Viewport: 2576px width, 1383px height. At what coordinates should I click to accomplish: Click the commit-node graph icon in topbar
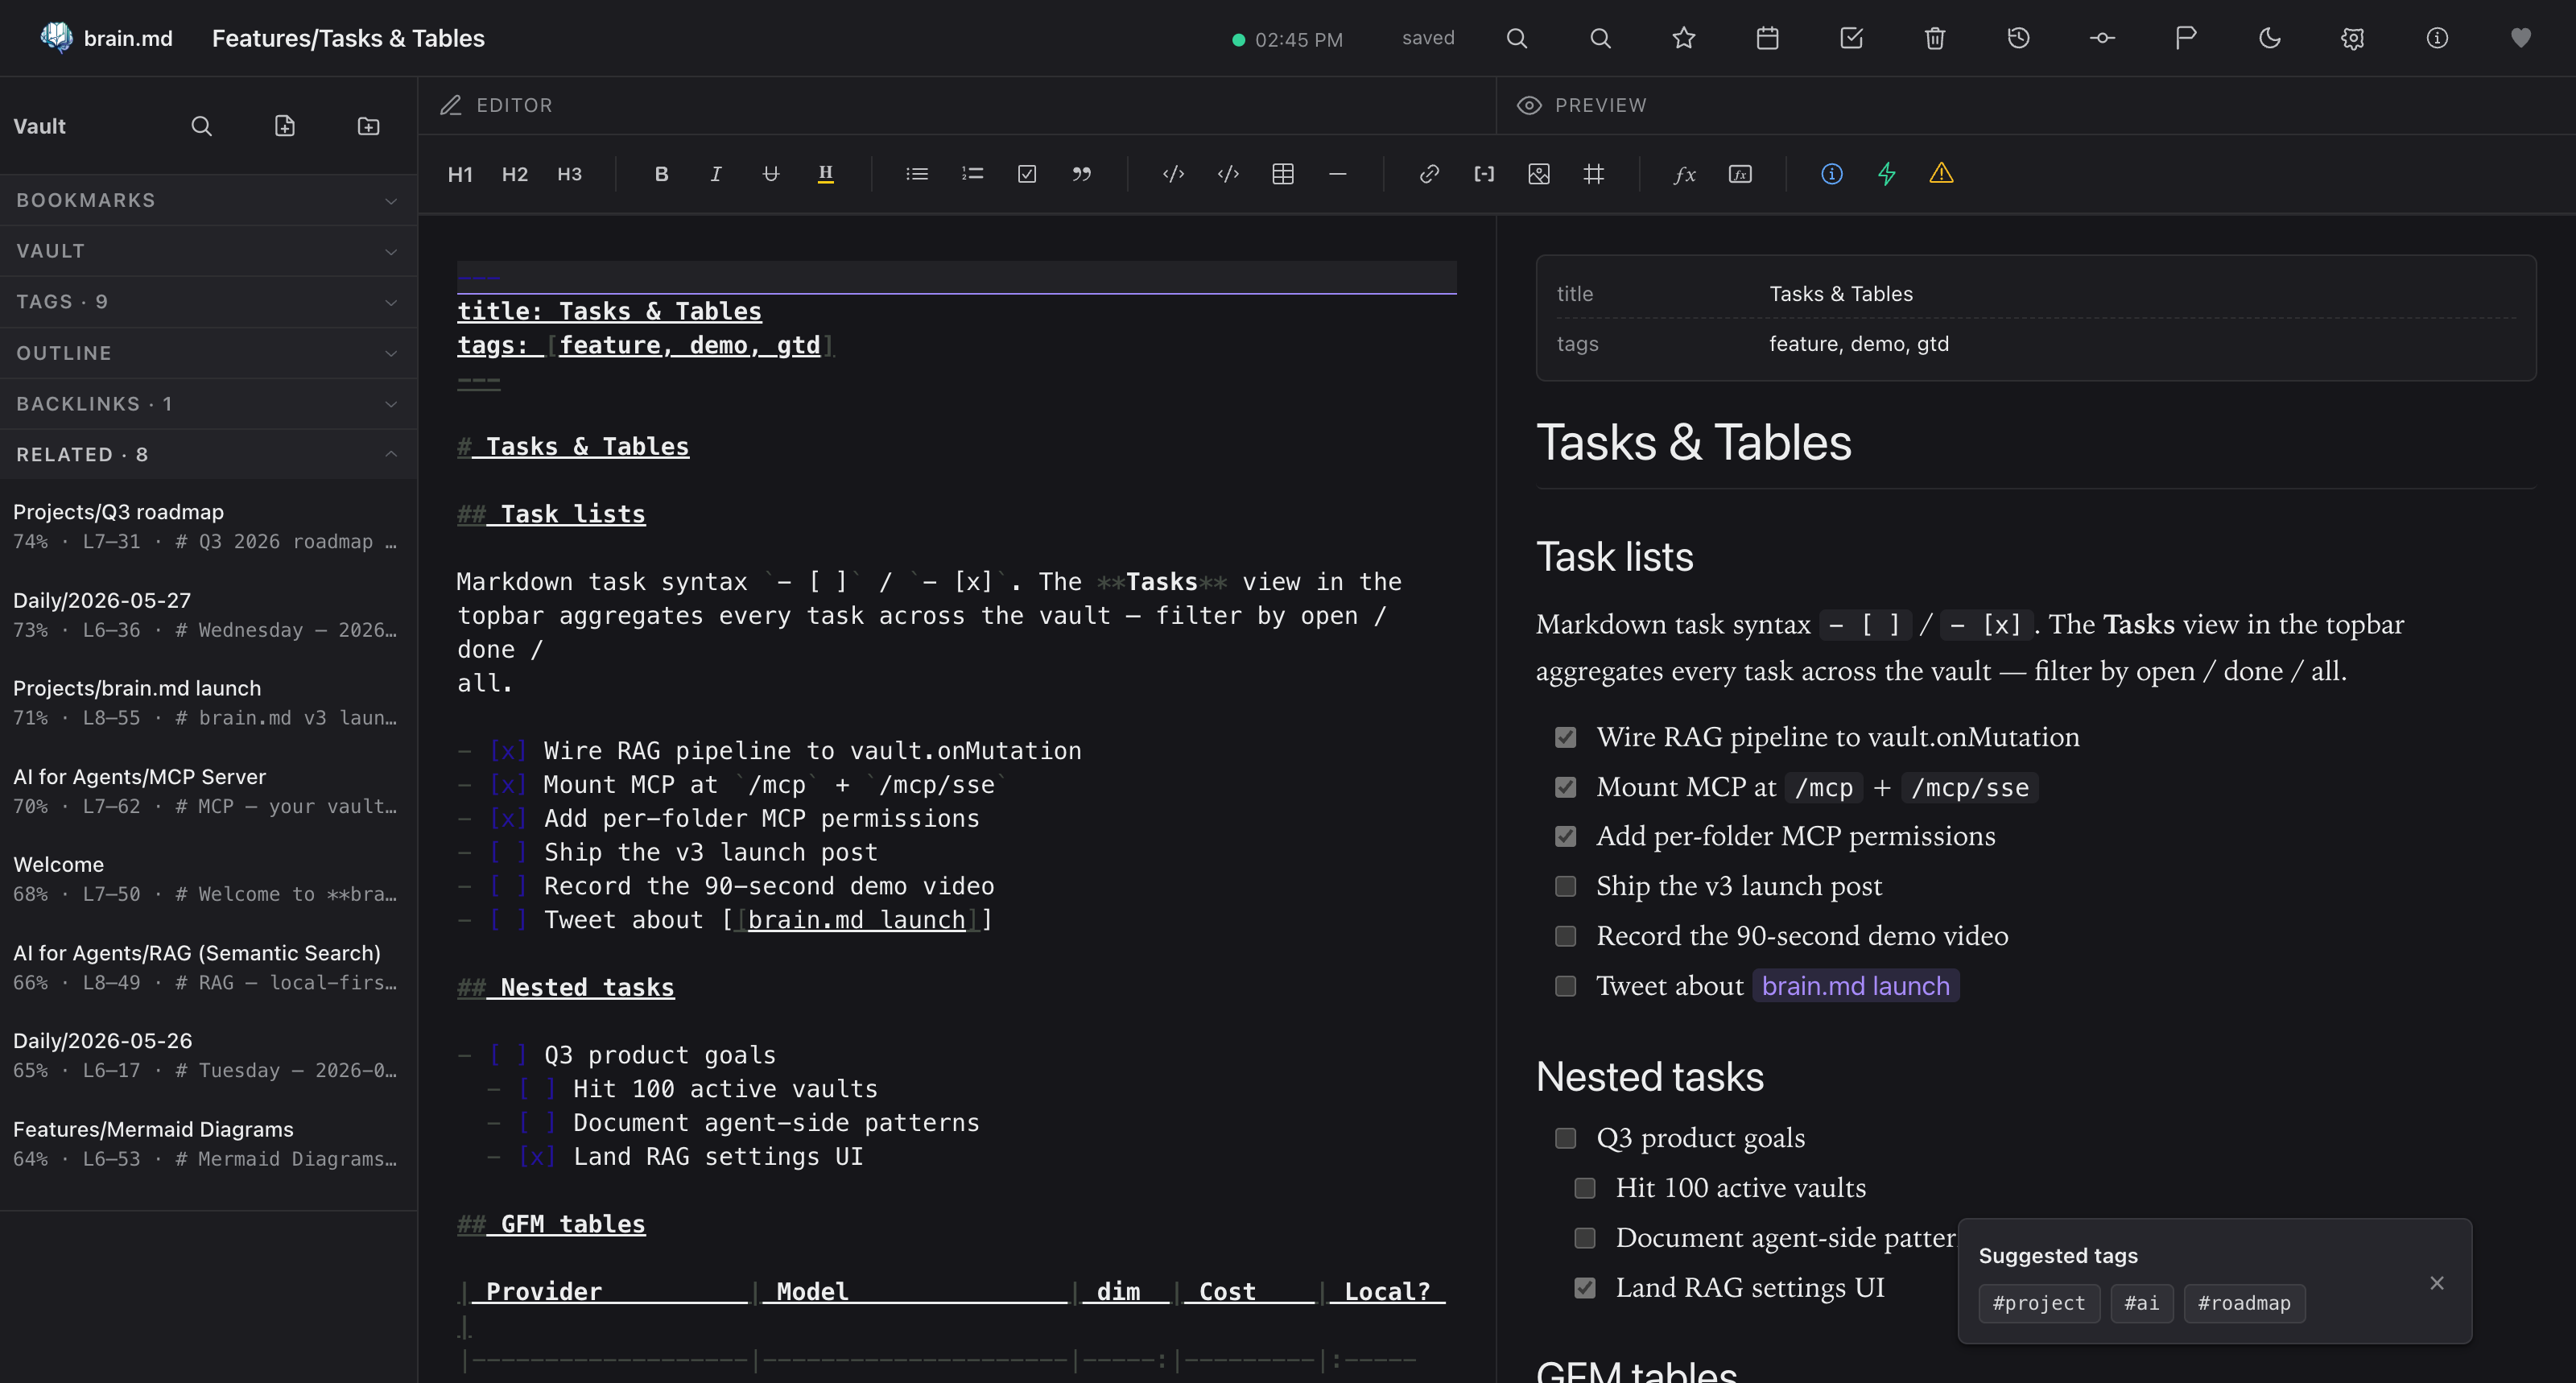pyautogui.click(x=2102, y=38)
